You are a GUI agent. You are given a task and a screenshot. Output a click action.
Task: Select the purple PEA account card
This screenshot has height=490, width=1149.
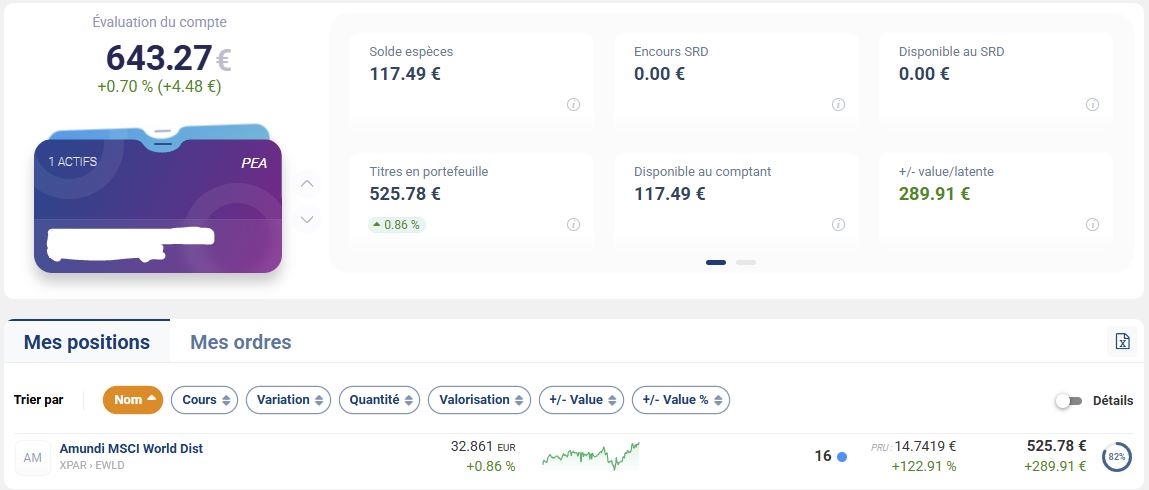[158, 205]
